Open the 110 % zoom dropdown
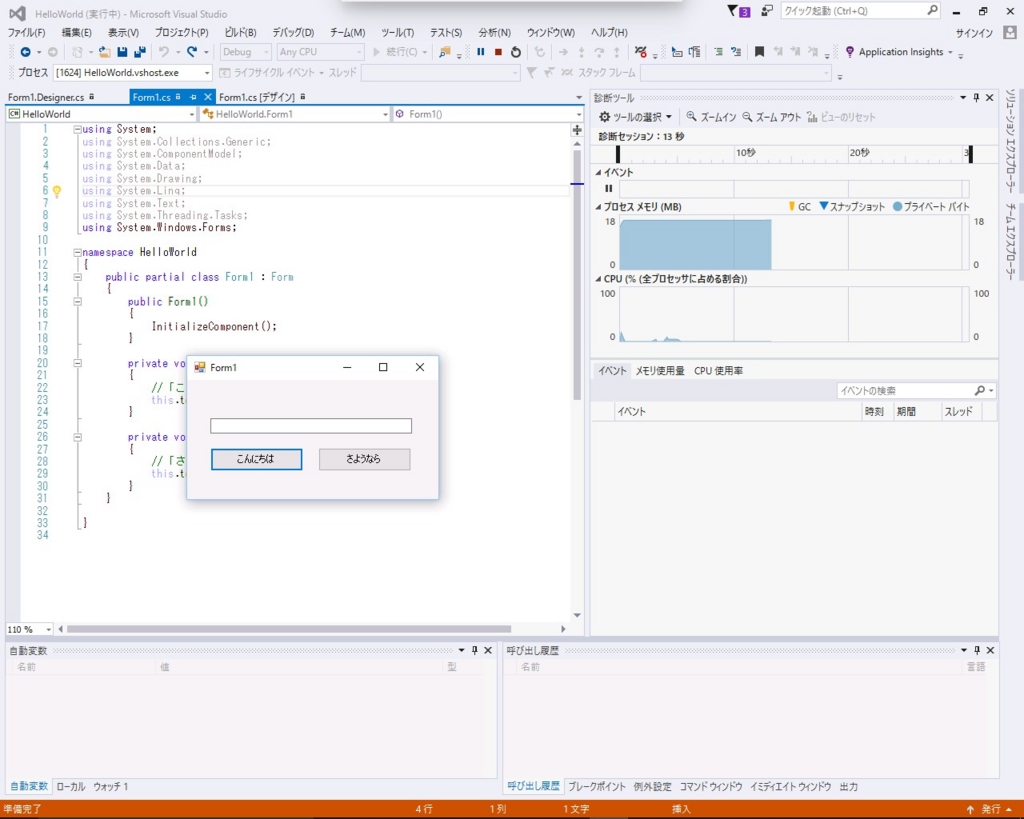Screen dimensions: 1024x819 click(x=48, y=629)
